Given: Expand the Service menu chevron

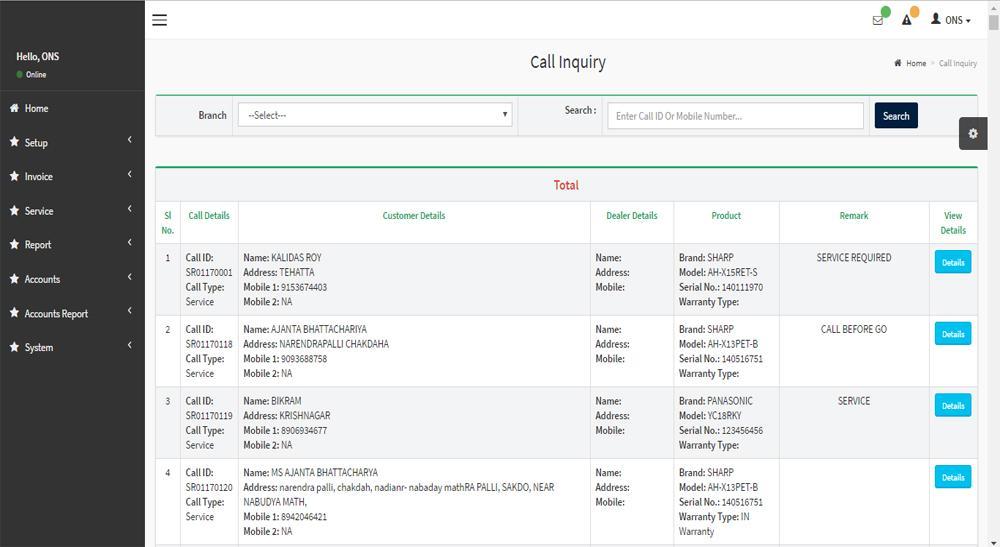Looking at the screenshot, I should [129, 208].
